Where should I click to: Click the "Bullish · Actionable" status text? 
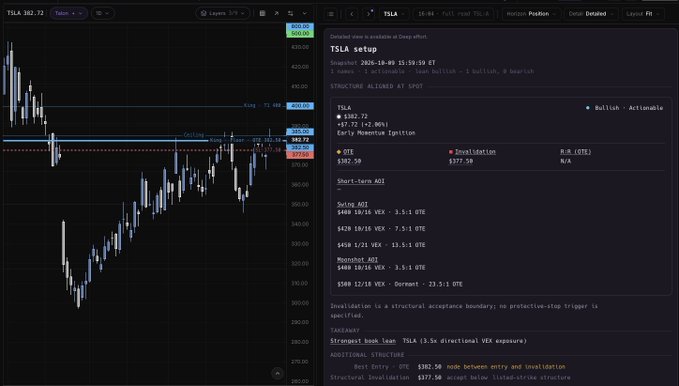pyautogui.click(x=628, y=108)
